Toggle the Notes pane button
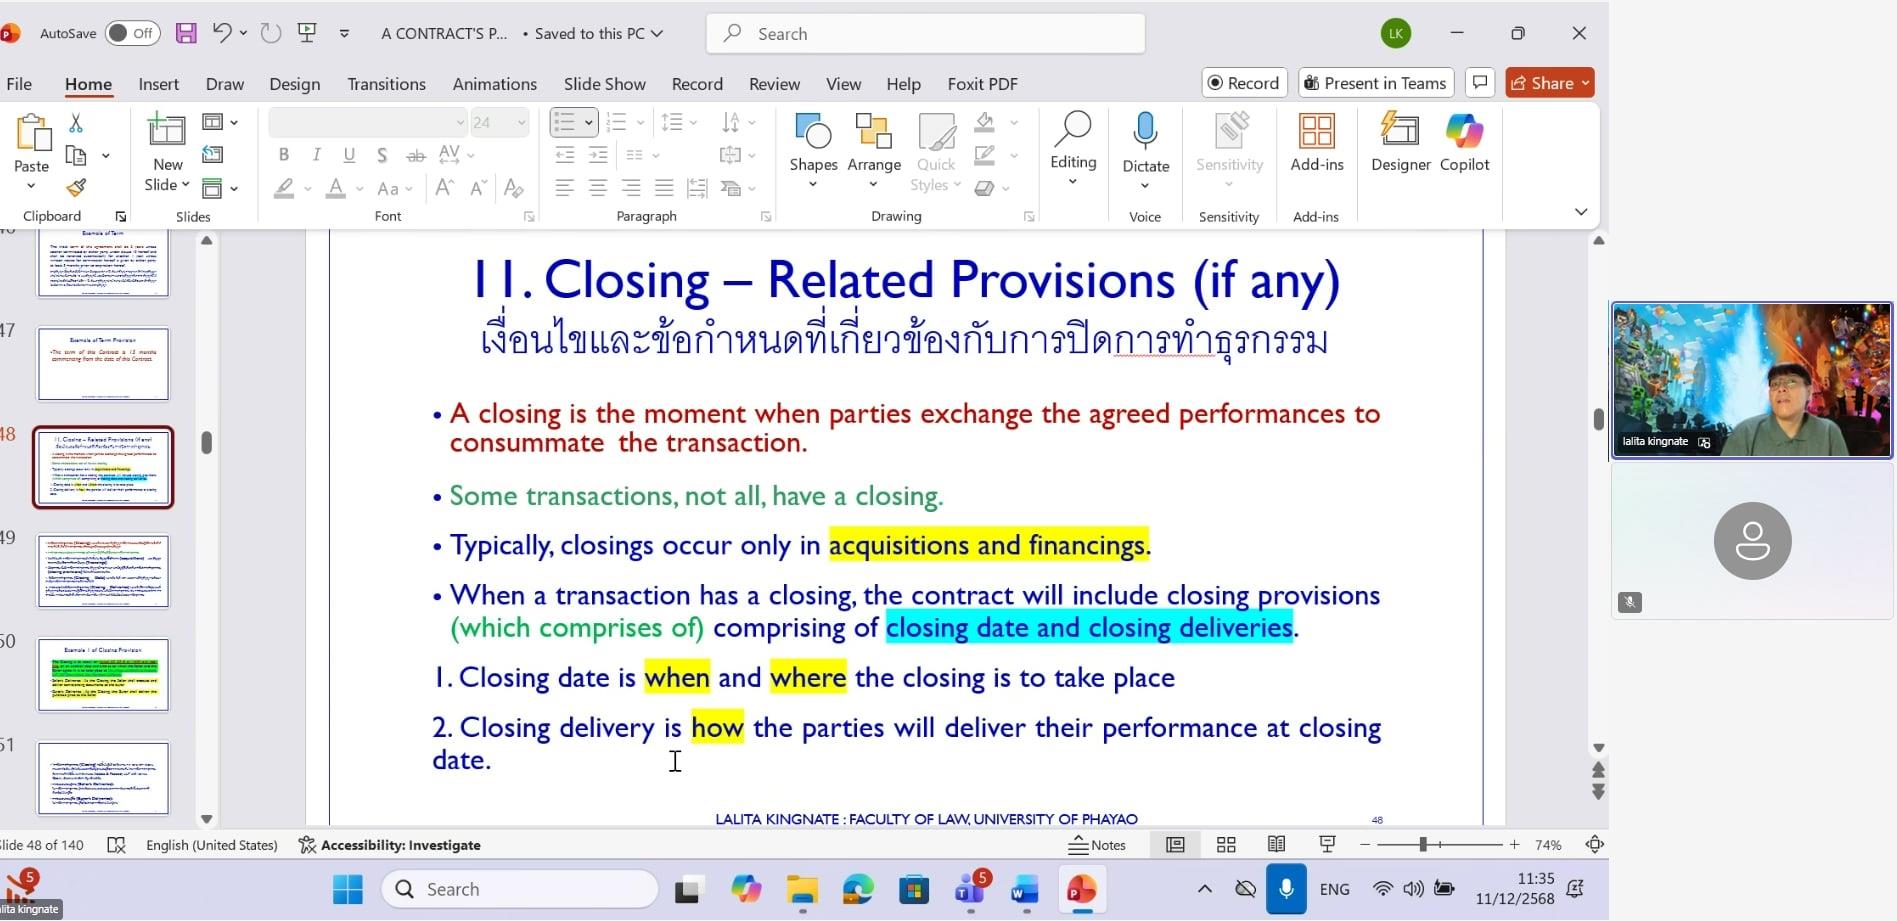 1097,845
